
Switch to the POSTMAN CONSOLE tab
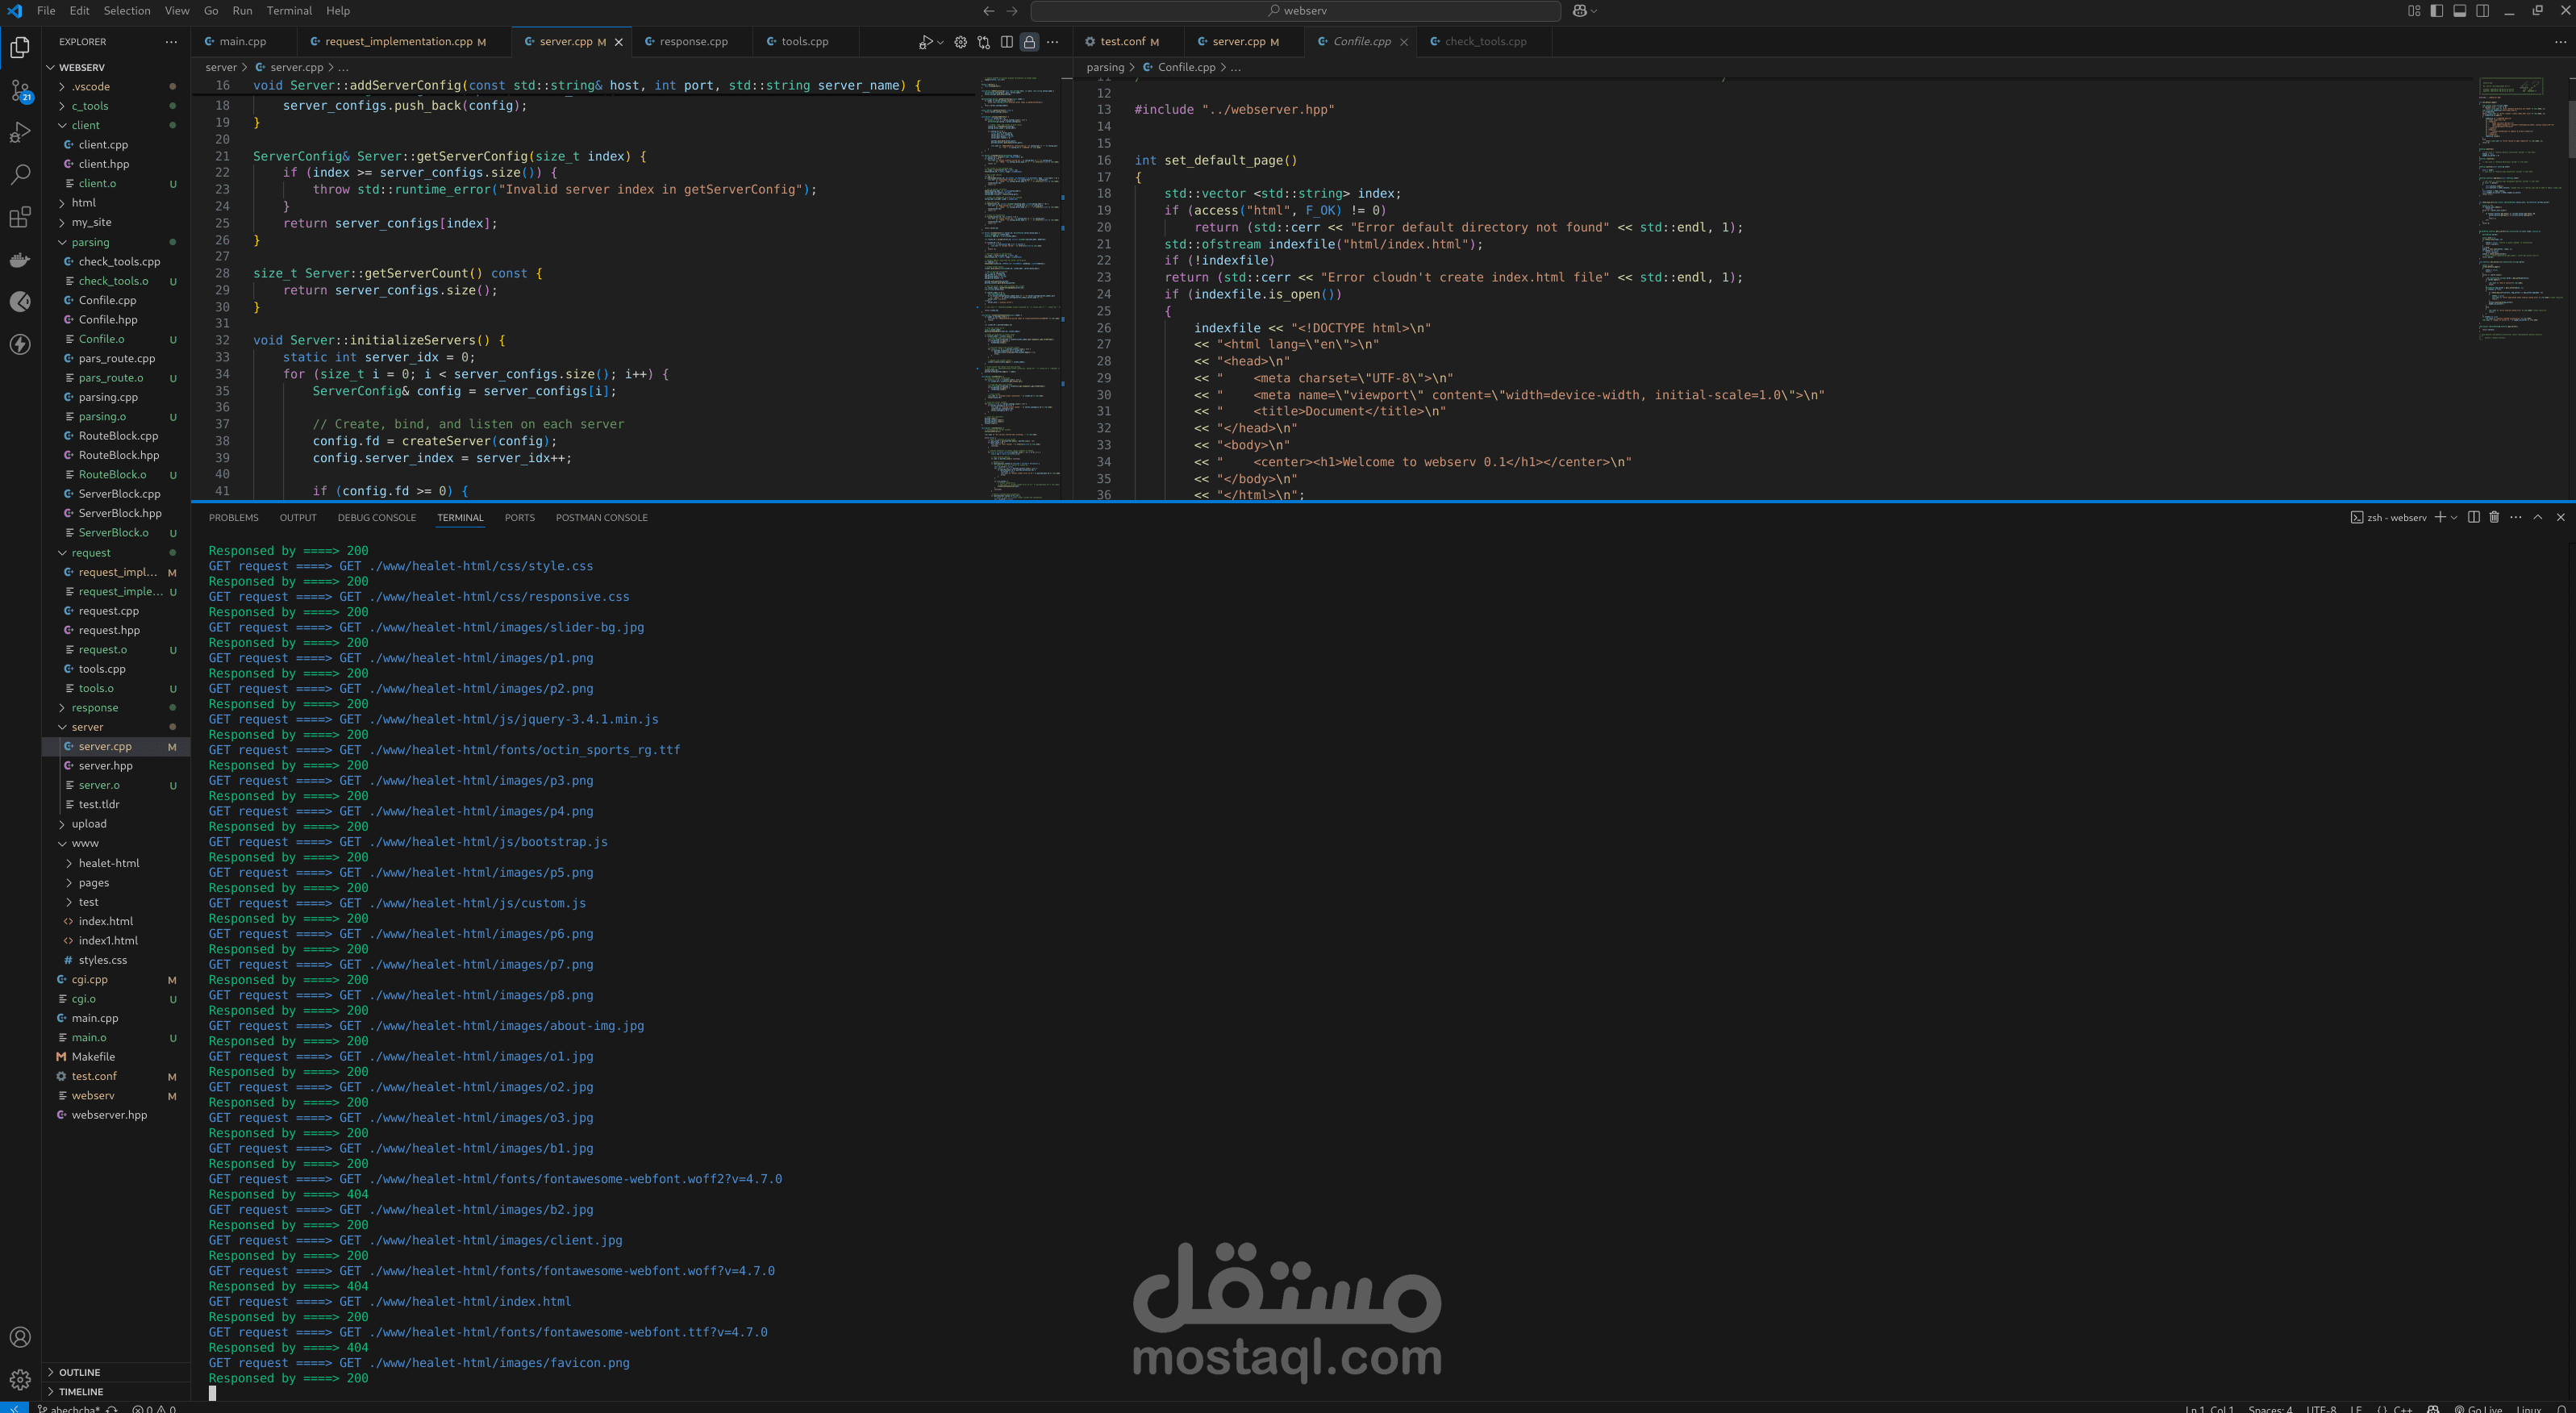coord(601,517)
